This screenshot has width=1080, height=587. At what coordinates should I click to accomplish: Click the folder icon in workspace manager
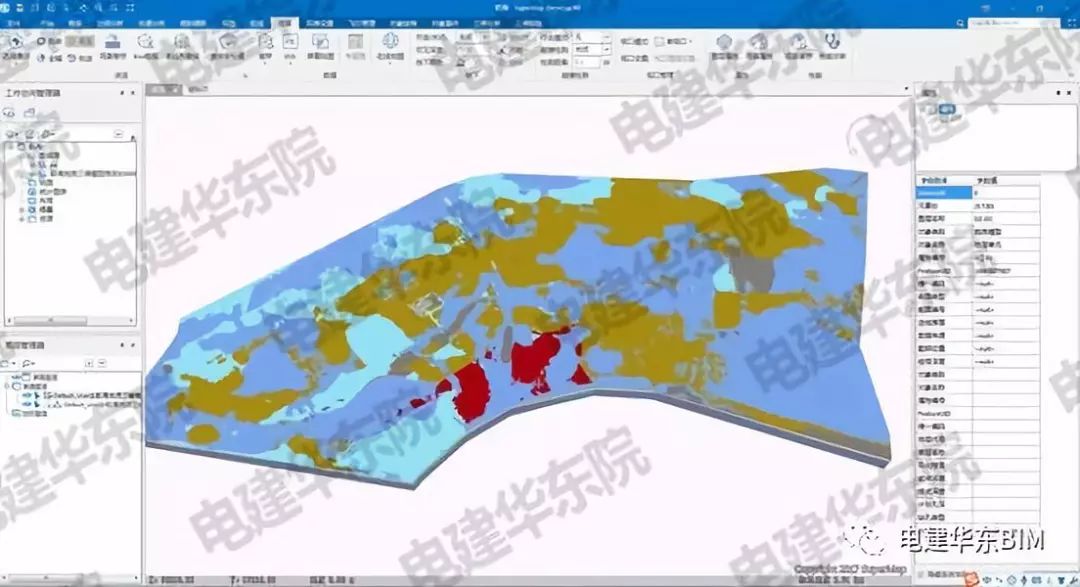(30, 112)
